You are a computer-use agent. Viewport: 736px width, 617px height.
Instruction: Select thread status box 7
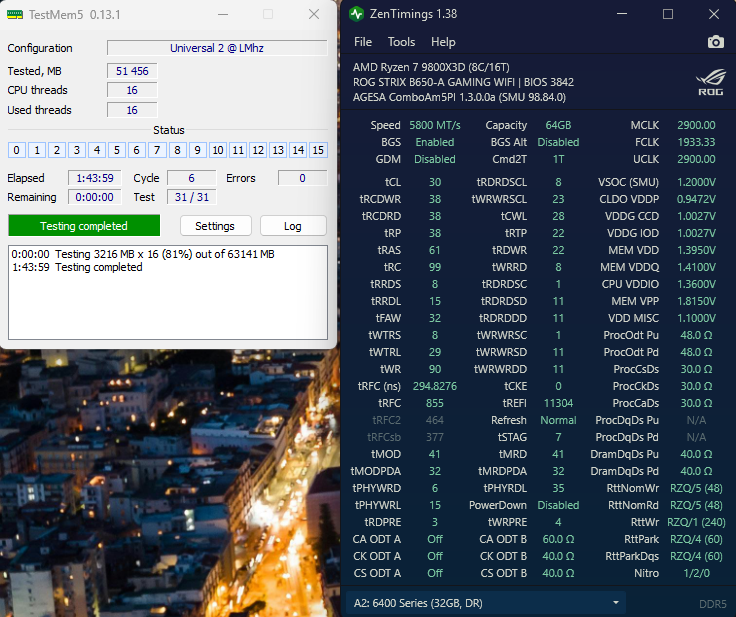pyautogui.click(x=156, y=150)
